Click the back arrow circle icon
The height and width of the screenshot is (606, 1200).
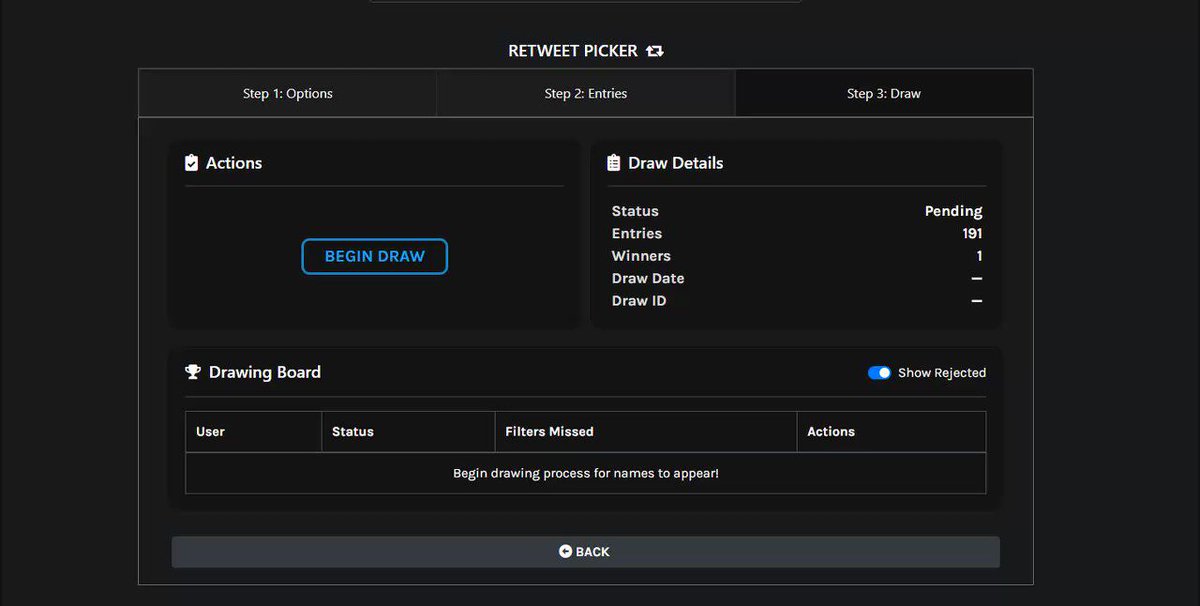[565, 552]
